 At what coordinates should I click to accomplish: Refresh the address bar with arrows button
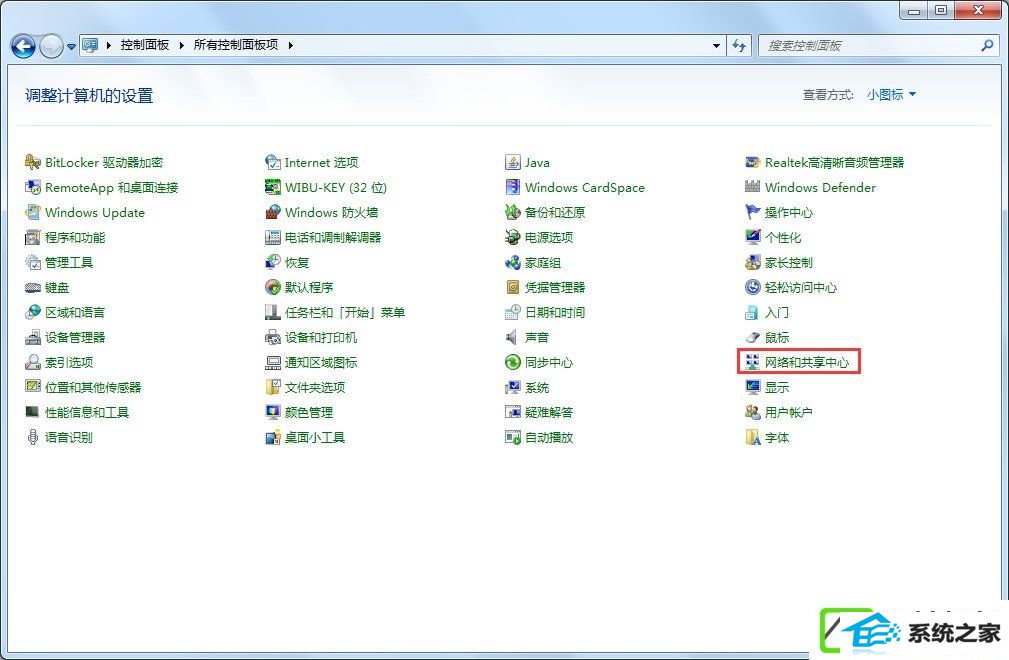[739, 46]
